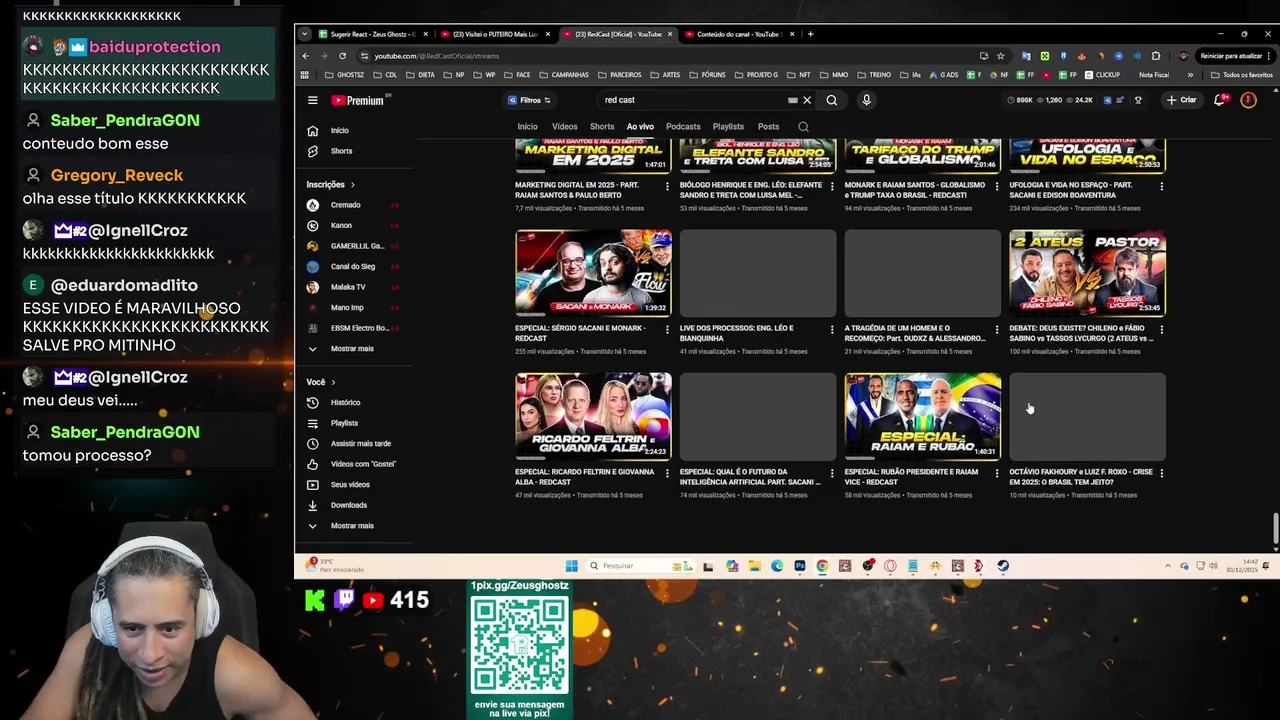Screen dimensions: 1280x720
Task: Open a new browser tab
Action: pos(810,34)
